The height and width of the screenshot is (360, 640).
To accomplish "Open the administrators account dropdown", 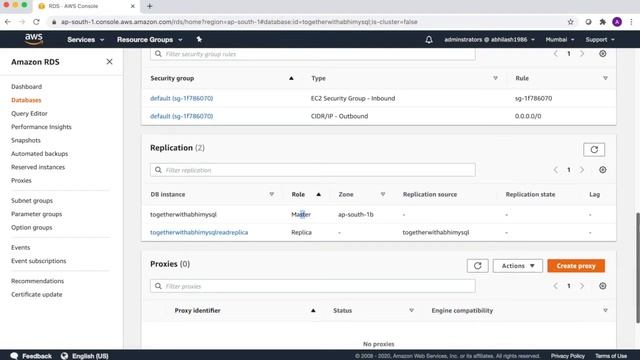I will click(x=489, y=40).
